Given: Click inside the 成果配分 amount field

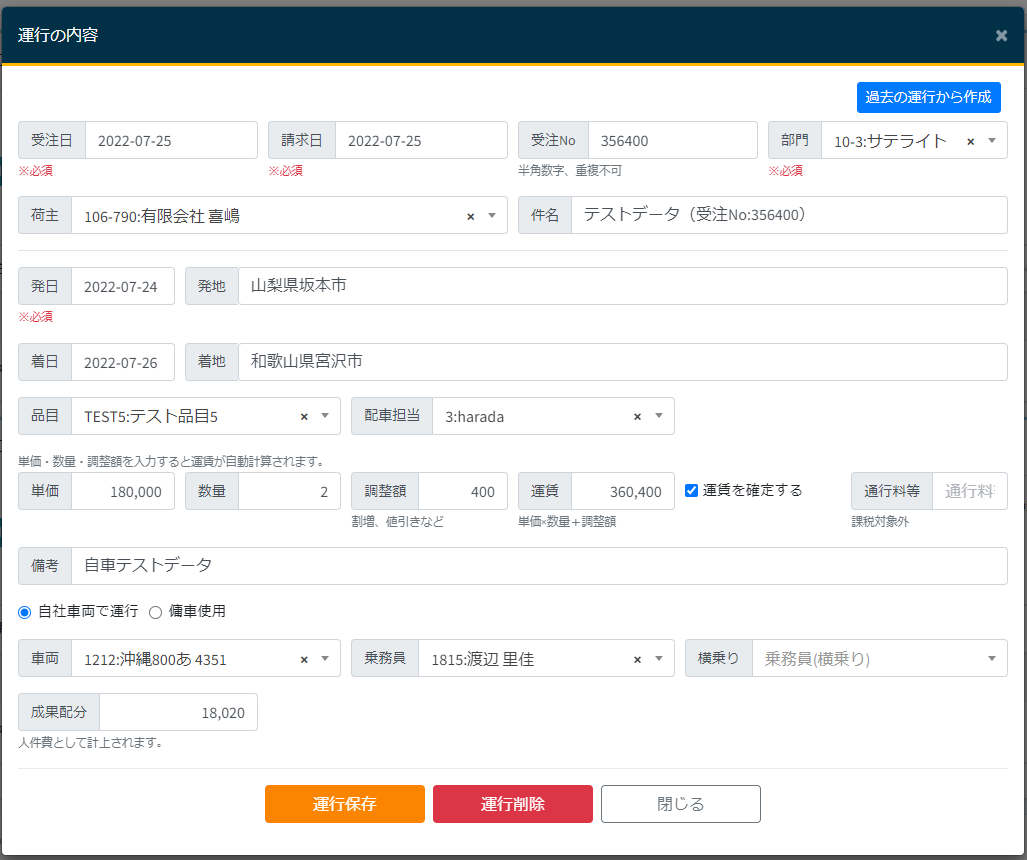Looking at the screenshot, I should [178, 711].
